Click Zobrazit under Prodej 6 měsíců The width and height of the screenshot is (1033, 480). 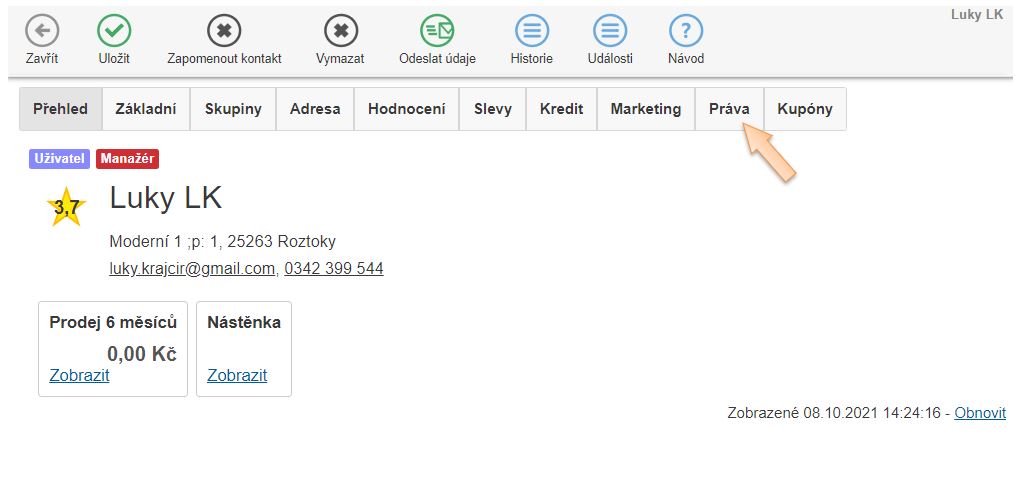point(79,376)
